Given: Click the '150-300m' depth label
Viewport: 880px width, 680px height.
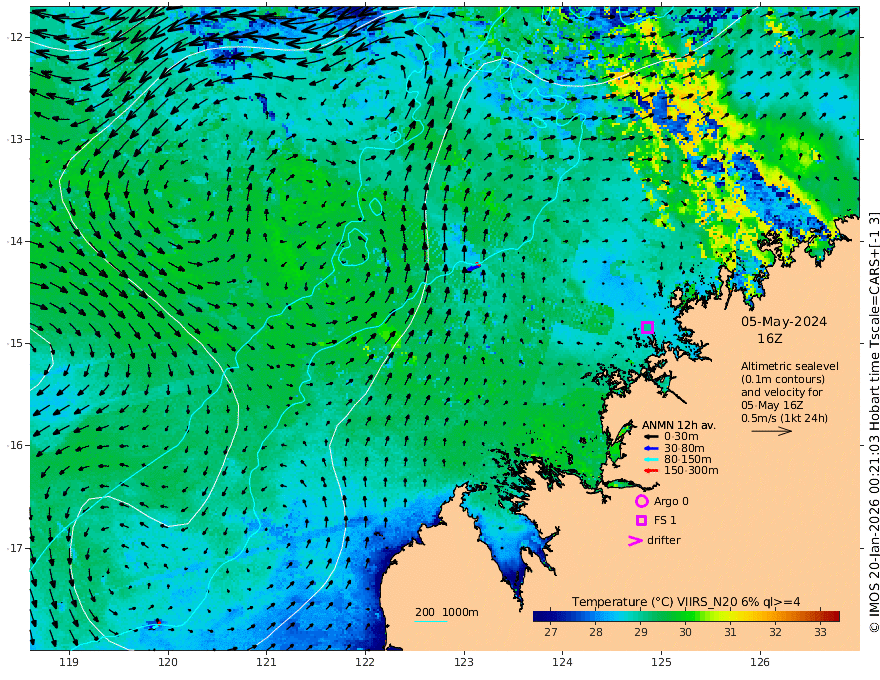Looking at the screenshot, I should 691,471.
